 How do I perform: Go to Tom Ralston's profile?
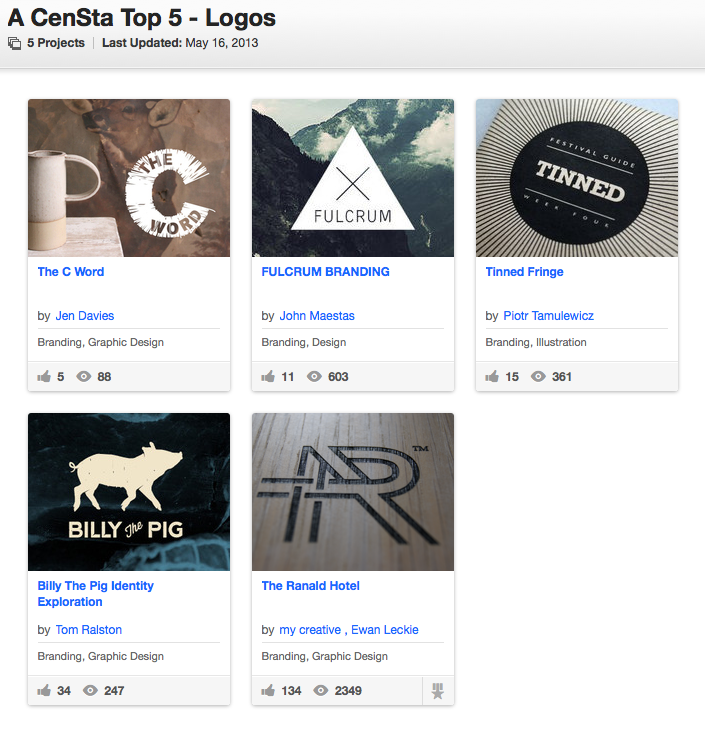point(88,630)
